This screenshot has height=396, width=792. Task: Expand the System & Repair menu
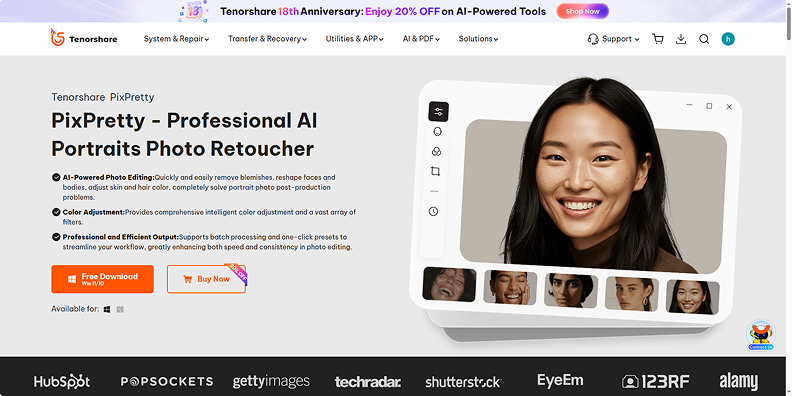176,39
